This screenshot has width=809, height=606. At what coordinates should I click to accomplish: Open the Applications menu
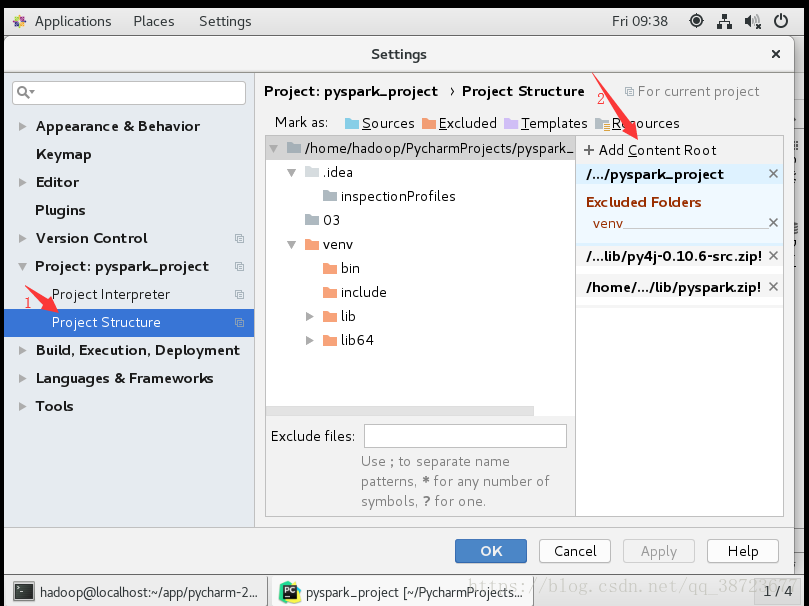pyautogui.click(x=73, y=21)
